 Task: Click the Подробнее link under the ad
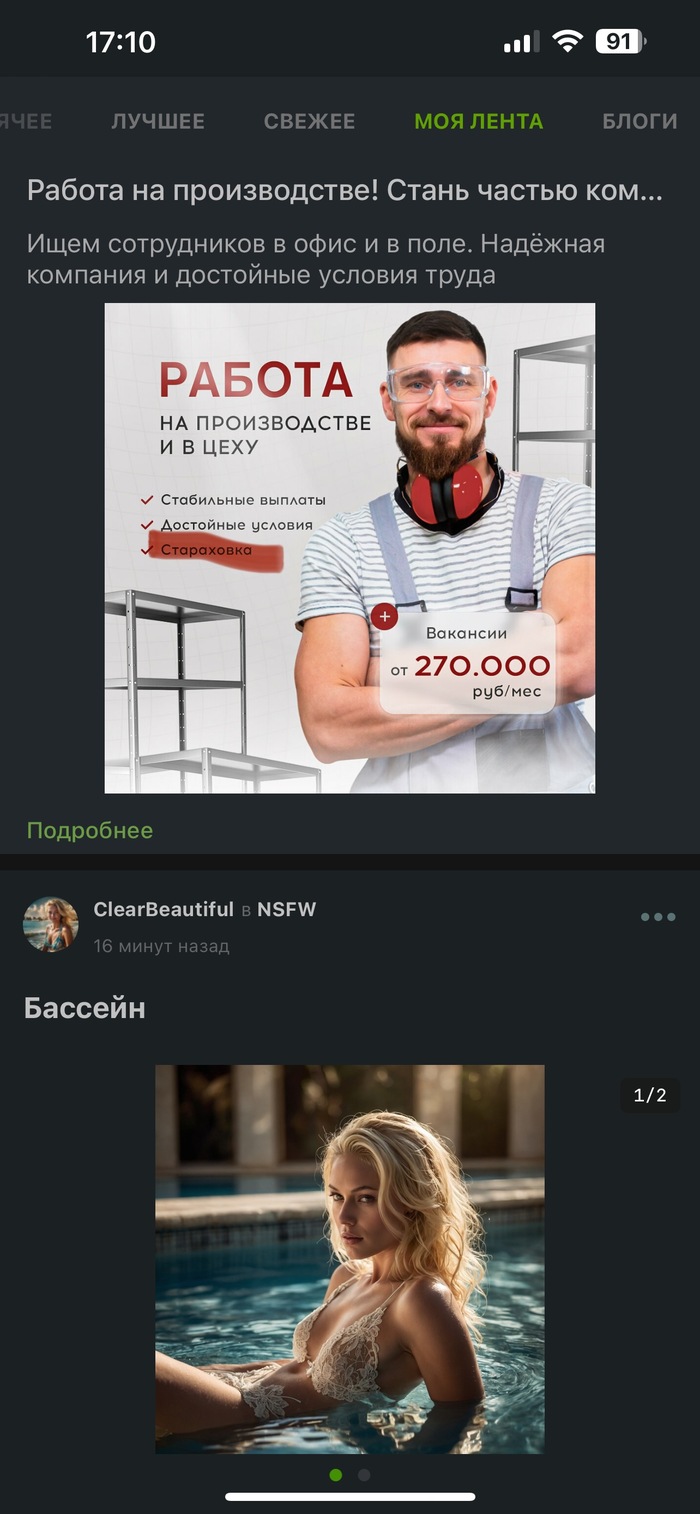click(x=90, y=831)
